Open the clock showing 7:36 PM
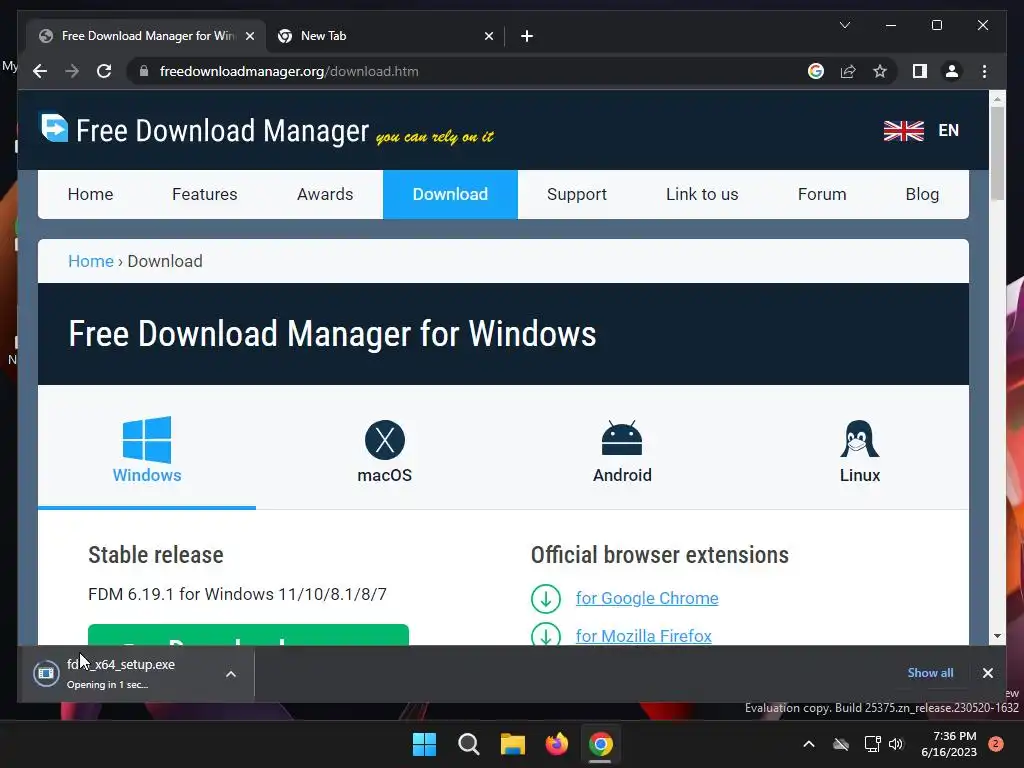This screenshot has height=768, width=1024. (x=948, y=744)
